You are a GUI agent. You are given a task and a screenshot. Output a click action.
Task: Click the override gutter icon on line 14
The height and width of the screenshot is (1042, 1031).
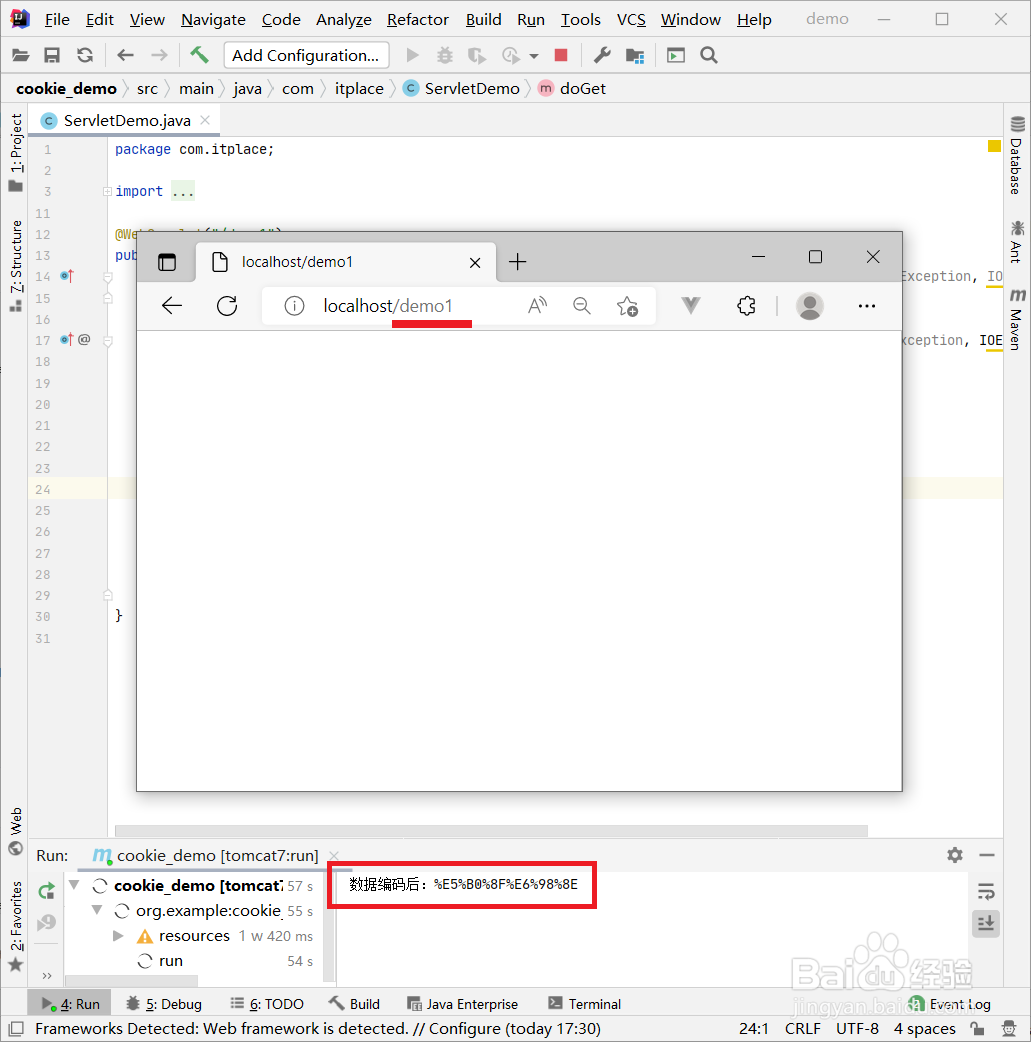67,275
